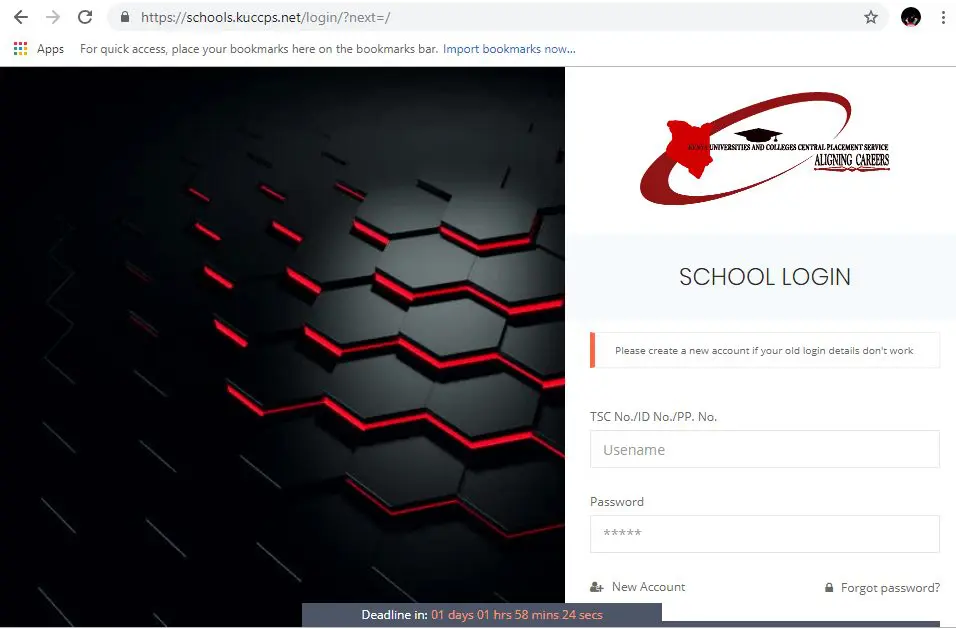Screen dimensions: 956x629
Task: Open the Apps grid shortcut
Action: pos(21,49)
